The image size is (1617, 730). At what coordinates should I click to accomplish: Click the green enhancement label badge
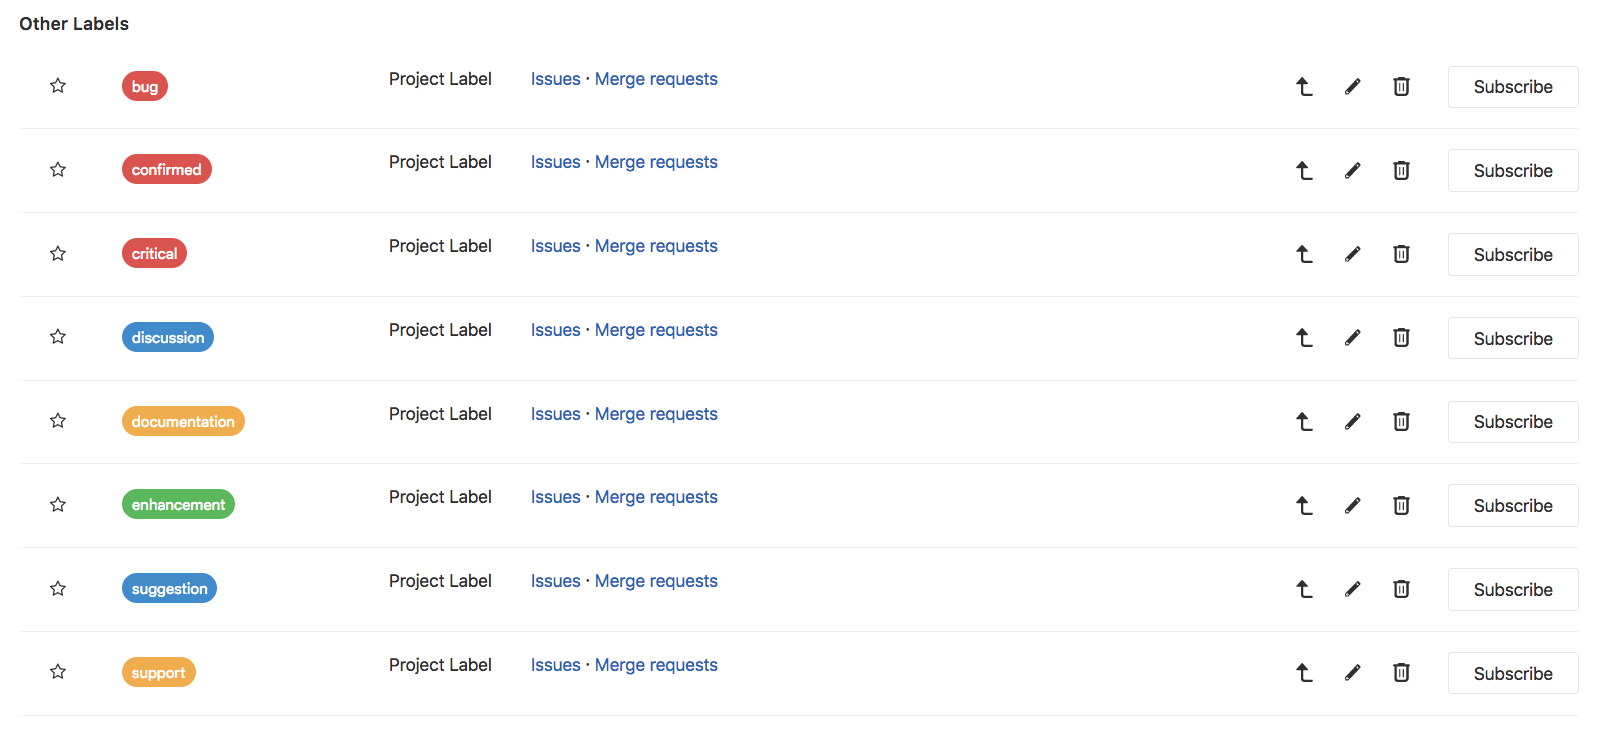pos(178,504)
